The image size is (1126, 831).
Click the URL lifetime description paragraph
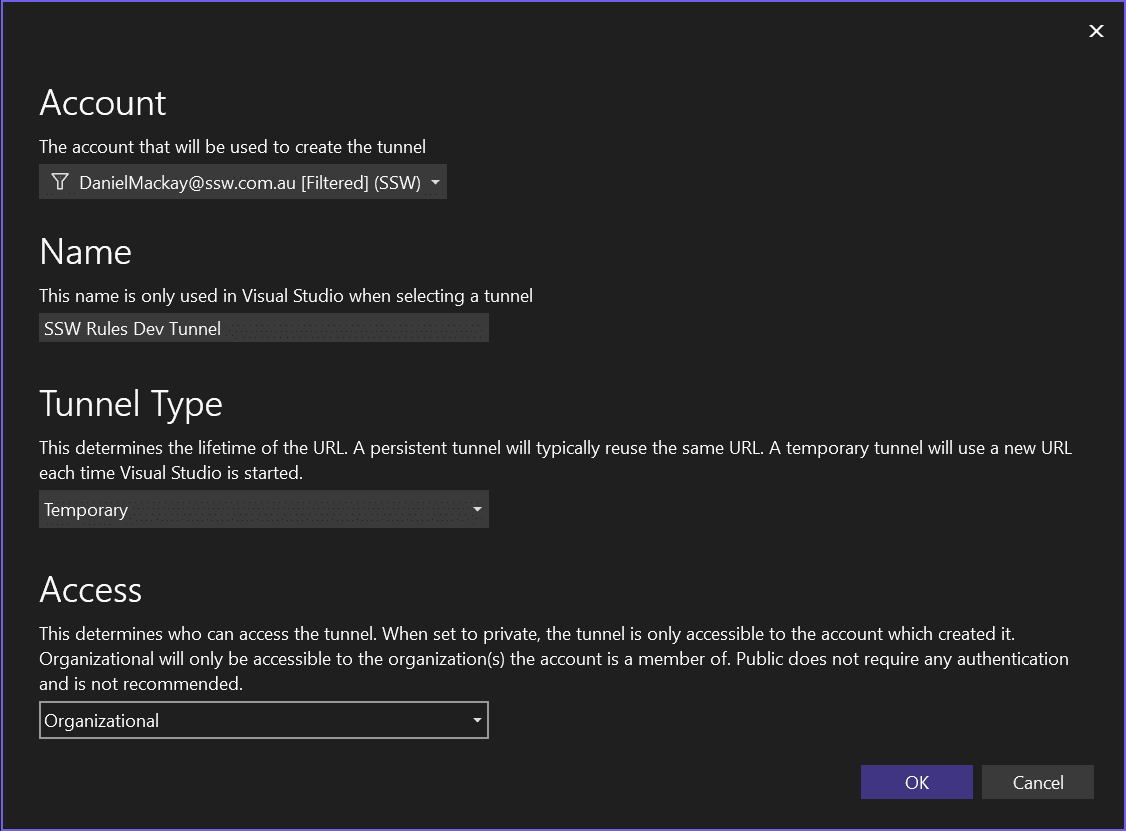555,460
